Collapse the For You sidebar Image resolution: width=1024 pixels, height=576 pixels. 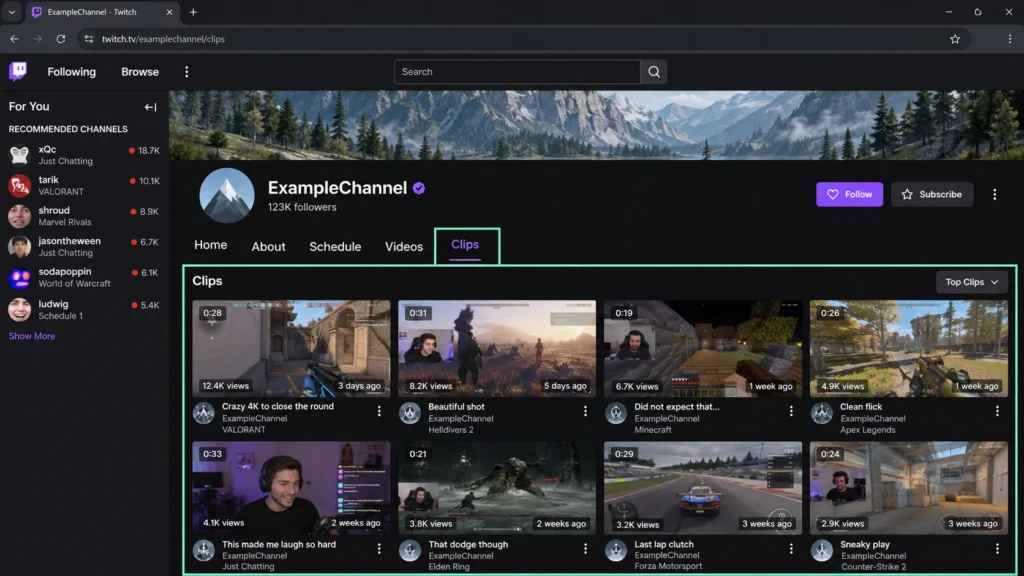(x=150, y=106)
